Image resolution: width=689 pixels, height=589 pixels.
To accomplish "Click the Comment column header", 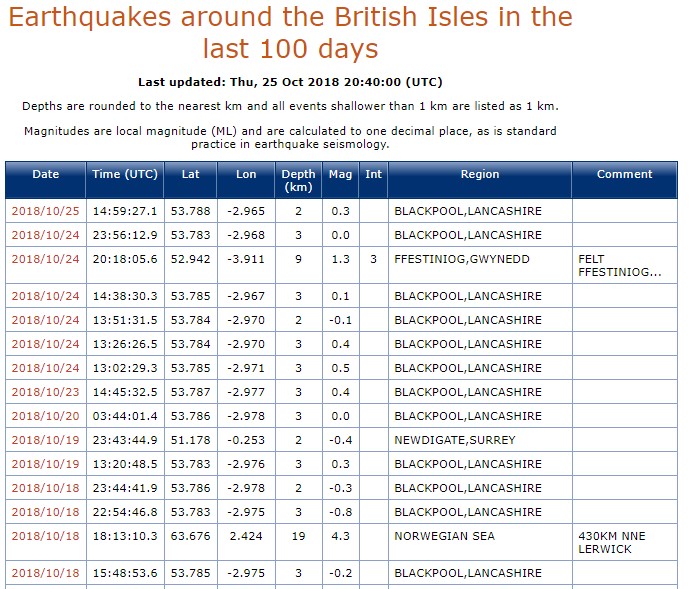I will (x=625, y=174).
